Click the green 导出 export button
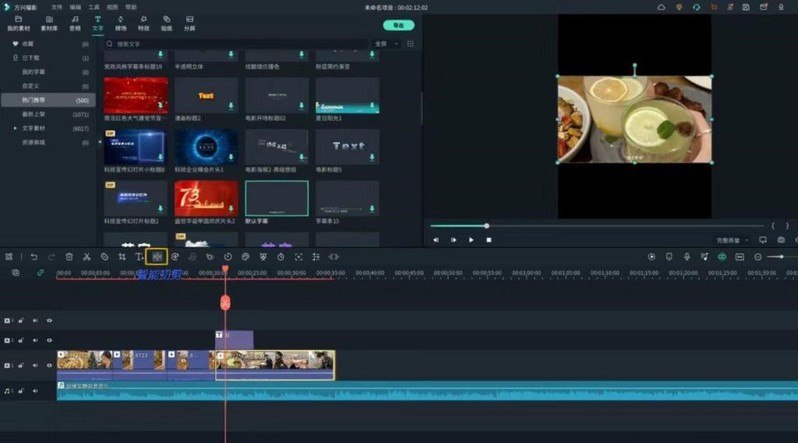 pyautogui.click(x=398, y=25)
